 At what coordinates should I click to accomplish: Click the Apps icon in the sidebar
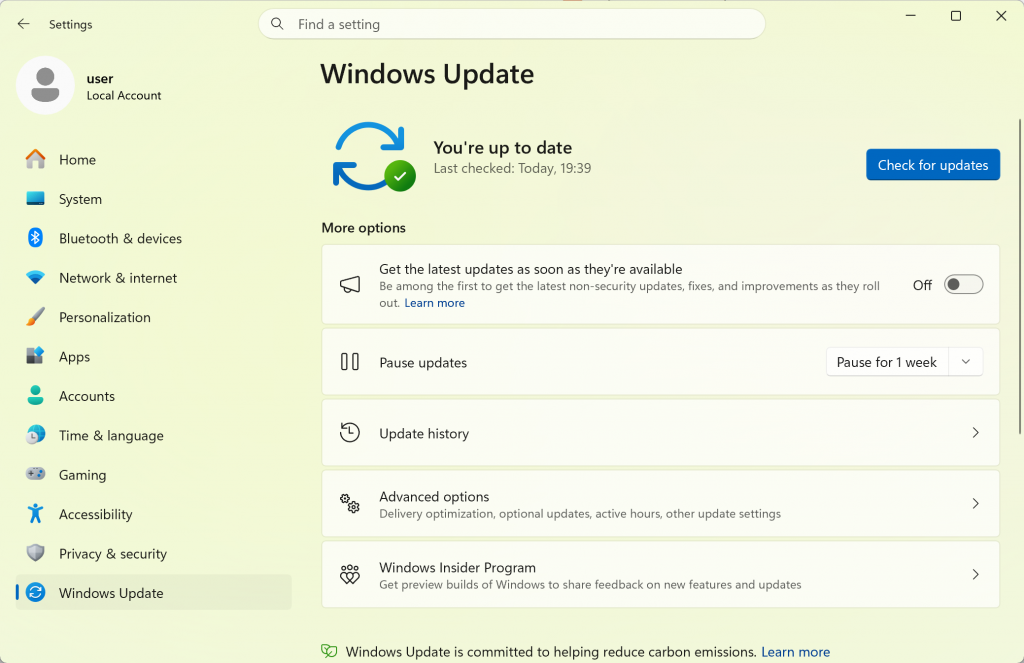click(x=35, y=356)
